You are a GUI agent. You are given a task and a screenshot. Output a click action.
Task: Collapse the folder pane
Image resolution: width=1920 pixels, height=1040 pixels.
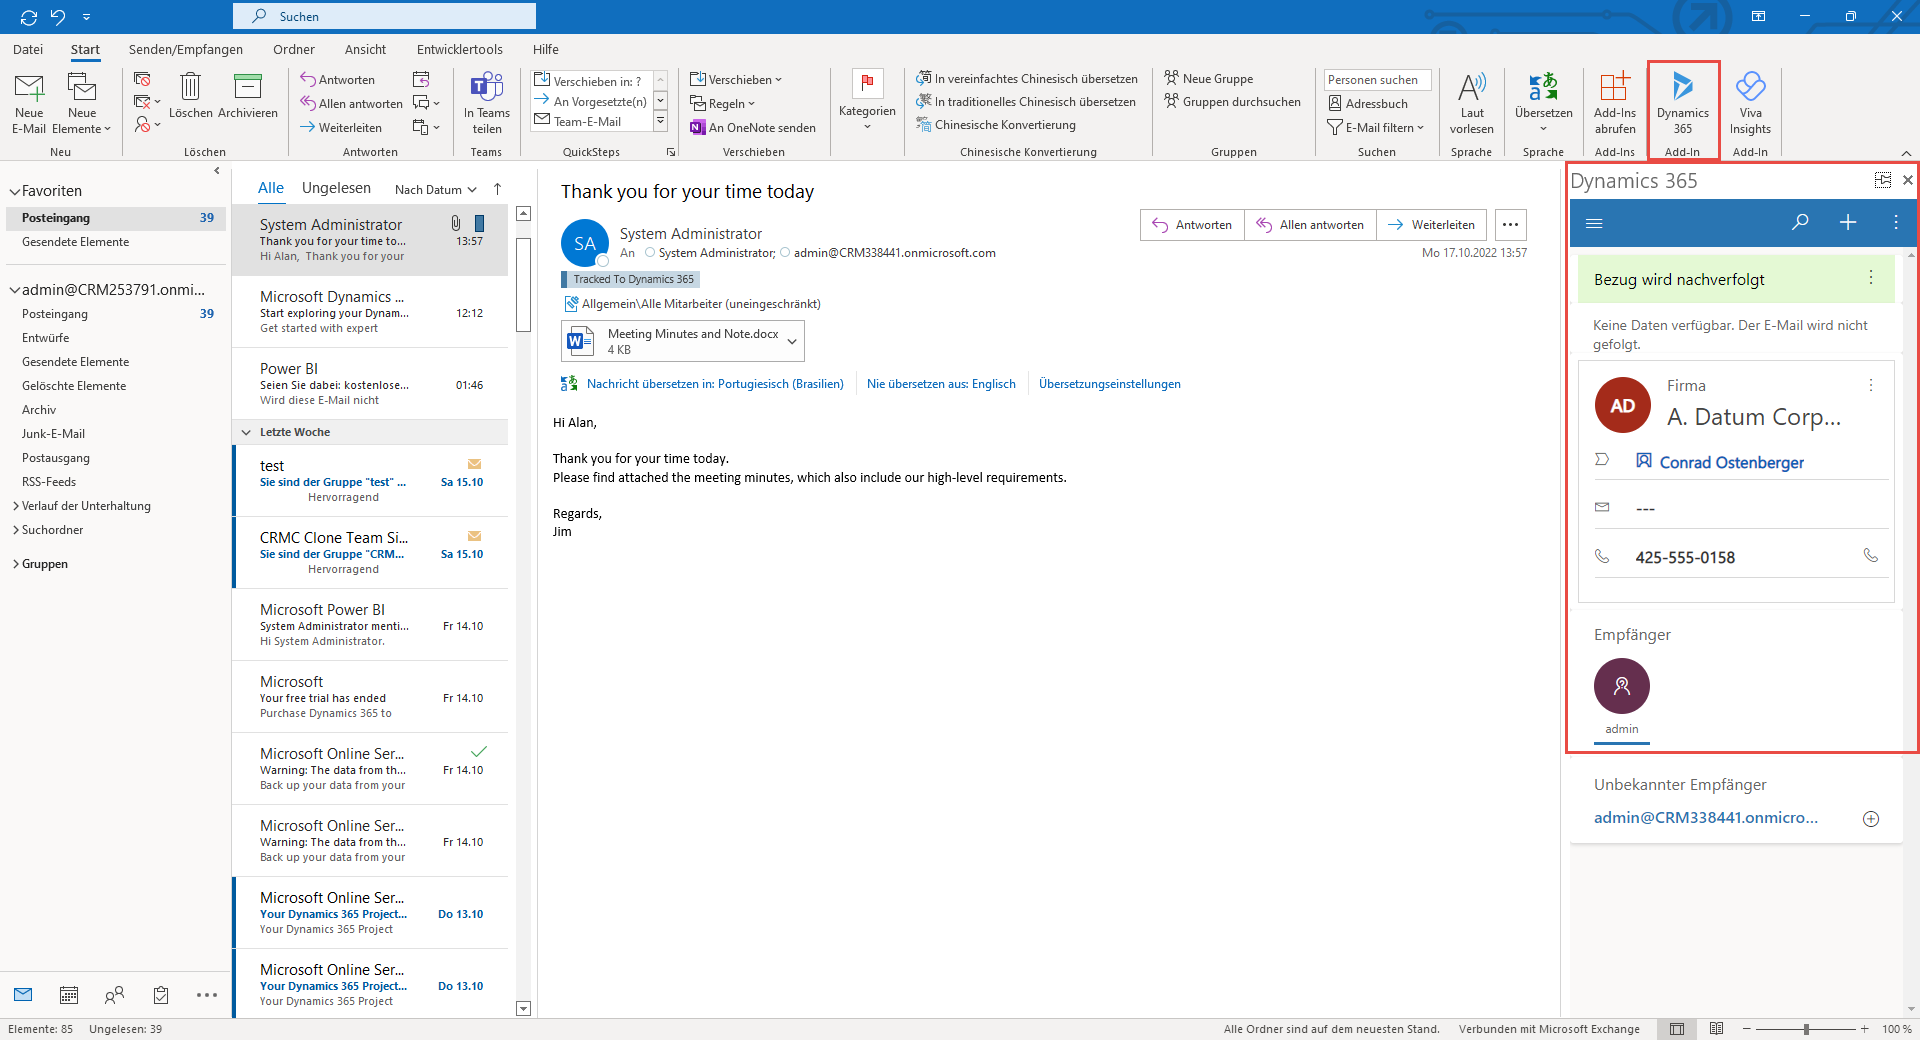217,171
